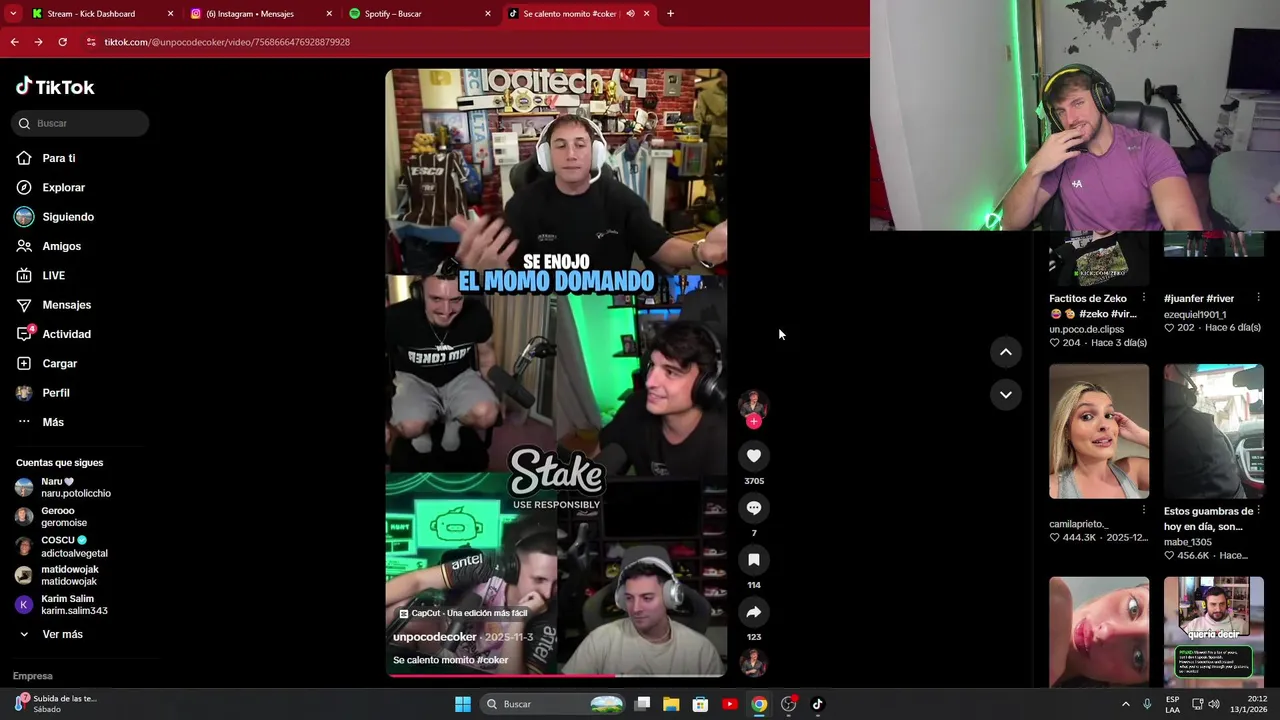
Task: Open camilaprieto video thumbnail
Action: click(1099, 431)
